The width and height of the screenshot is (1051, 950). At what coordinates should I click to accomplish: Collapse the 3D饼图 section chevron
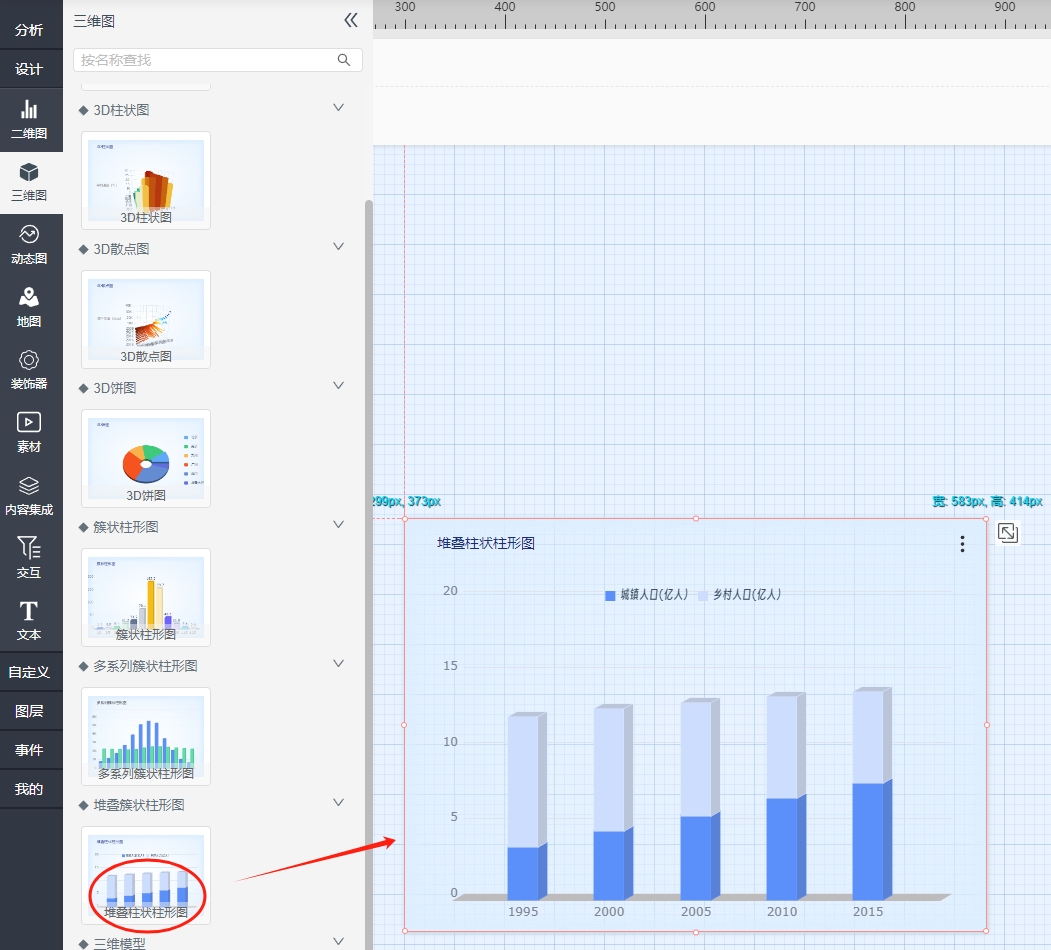[x=338, y=386]
